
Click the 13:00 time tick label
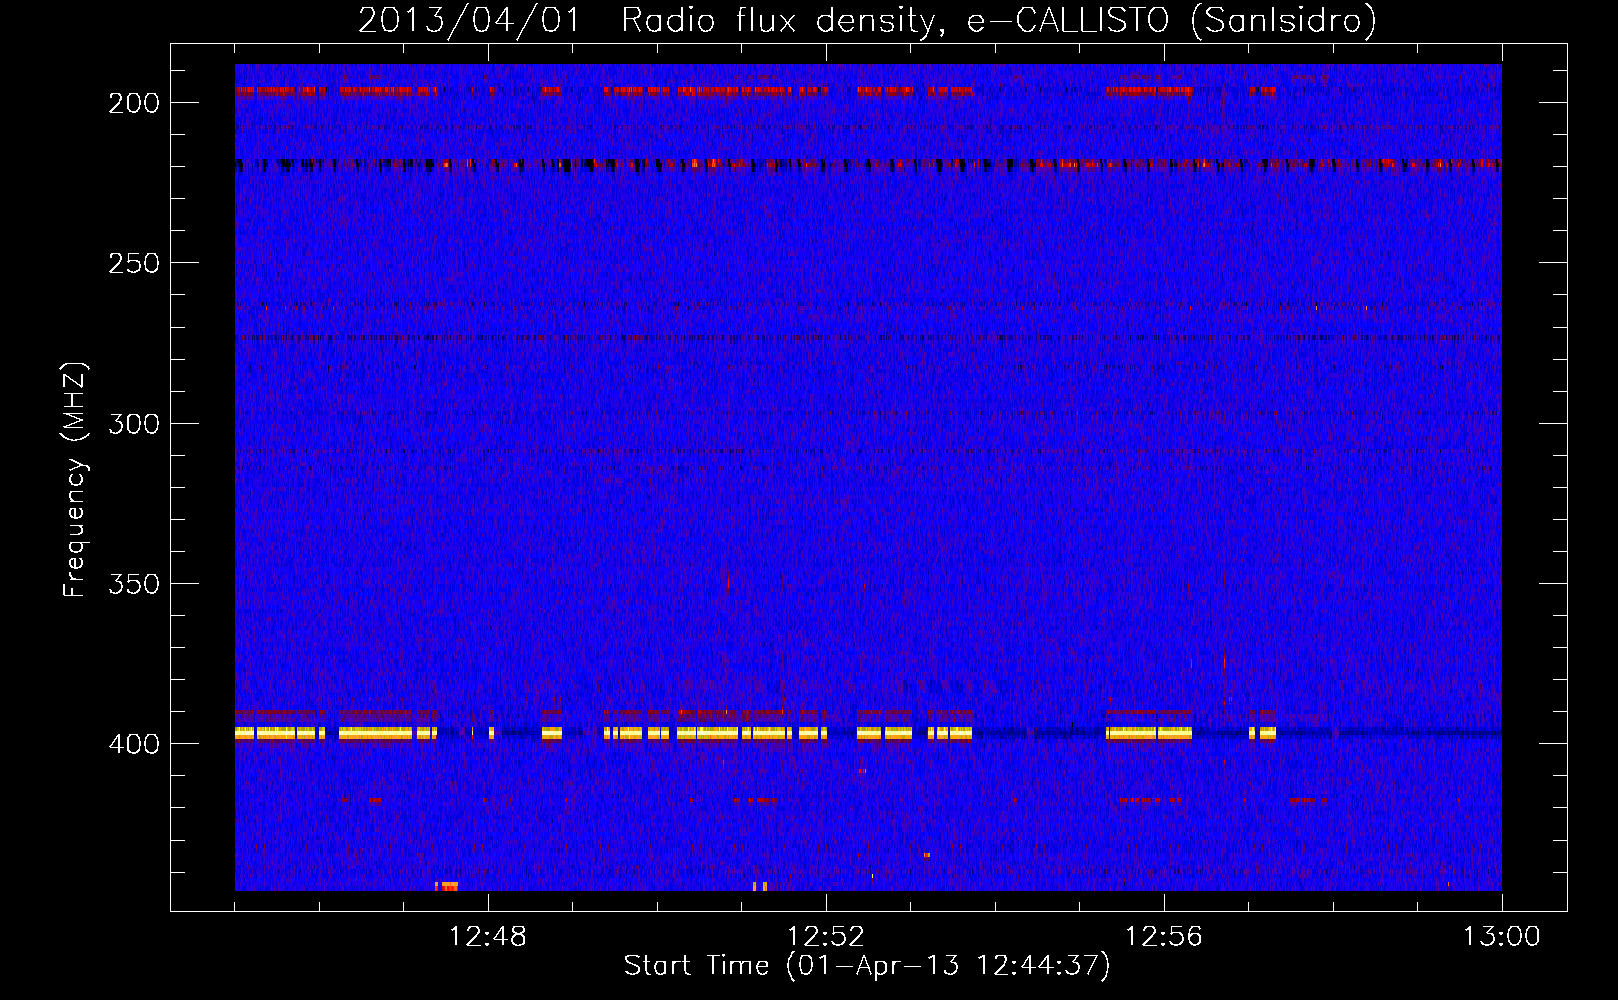click(x=1502, y=936)
